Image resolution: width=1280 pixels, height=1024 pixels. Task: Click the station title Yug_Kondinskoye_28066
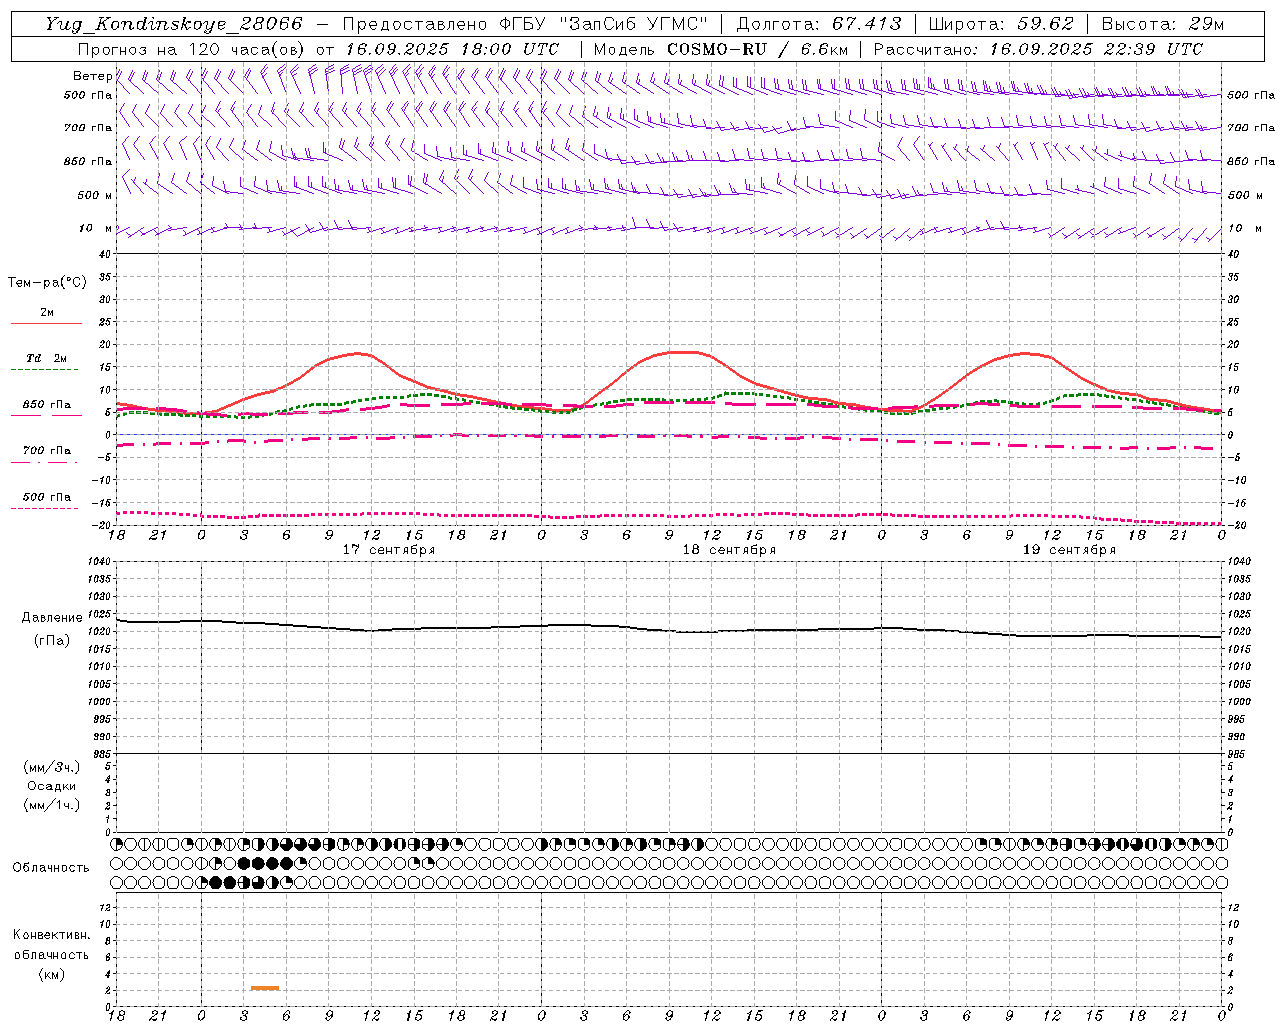pos(173,24)
